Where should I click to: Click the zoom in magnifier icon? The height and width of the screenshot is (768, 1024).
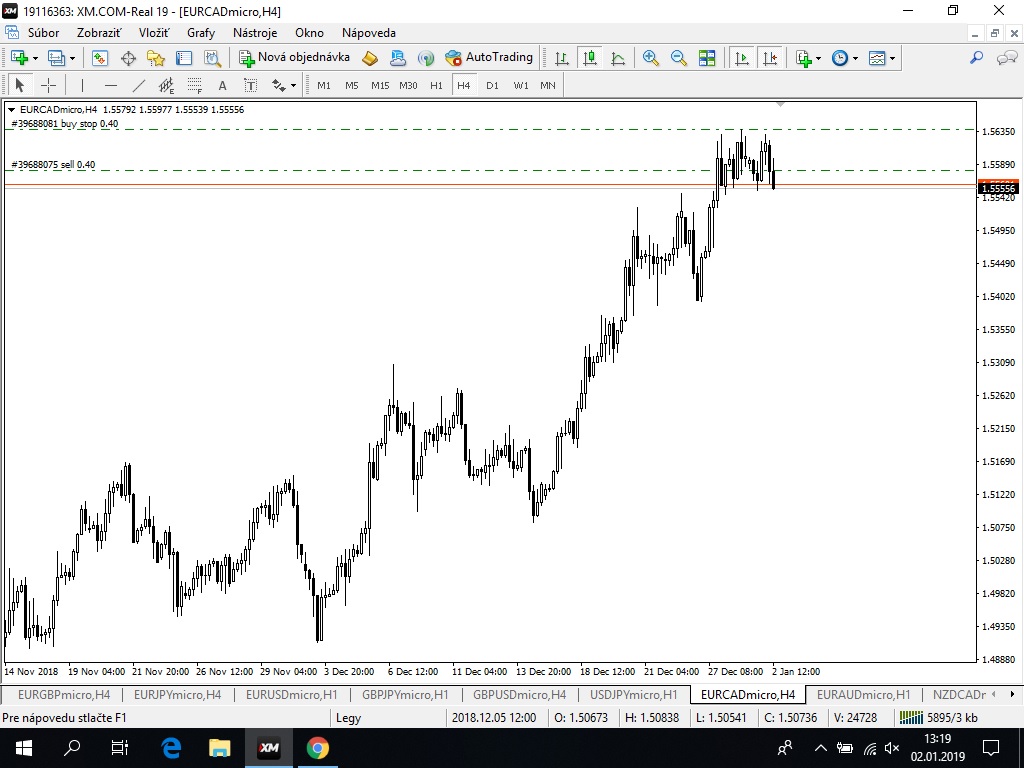pos(651,58)
